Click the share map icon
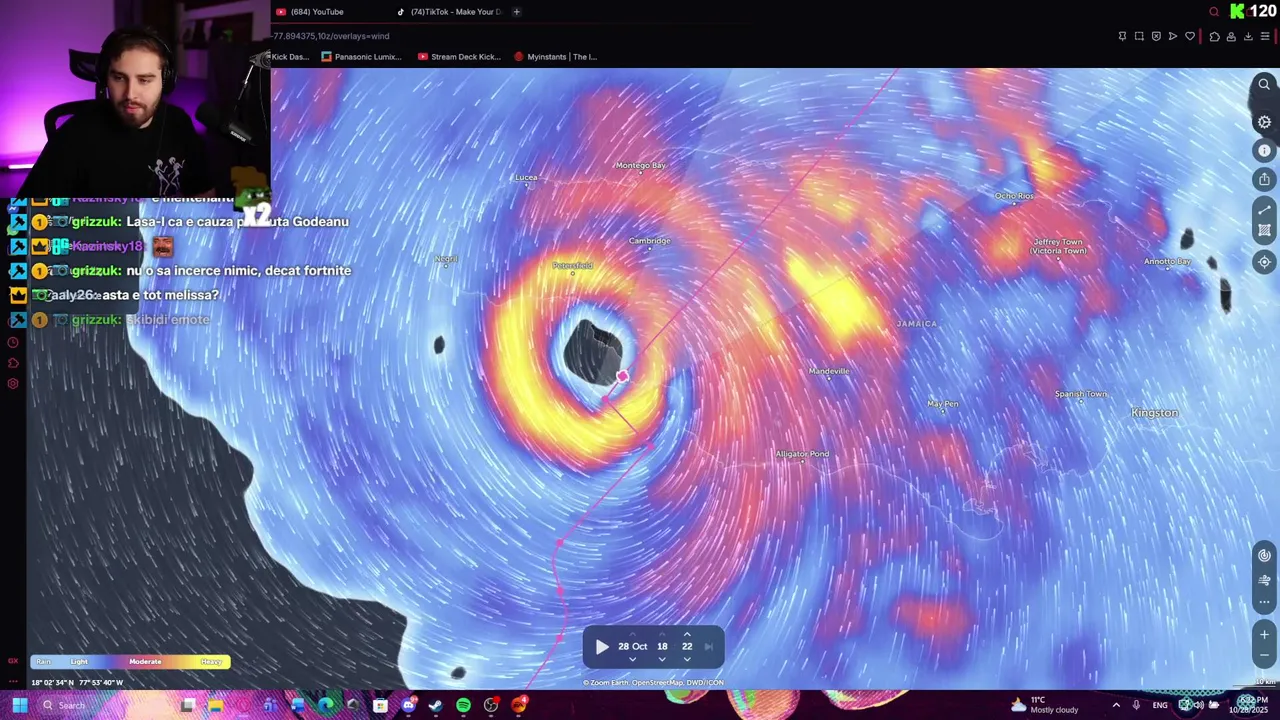Viewport: 1280px width, 720px height. pos(1264,179)
